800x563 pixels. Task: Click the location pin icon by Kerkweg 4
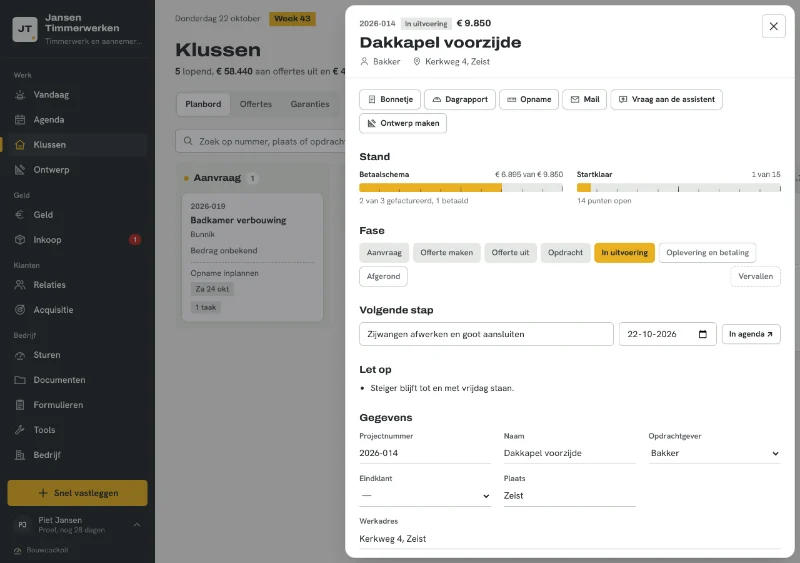point(417,61)
